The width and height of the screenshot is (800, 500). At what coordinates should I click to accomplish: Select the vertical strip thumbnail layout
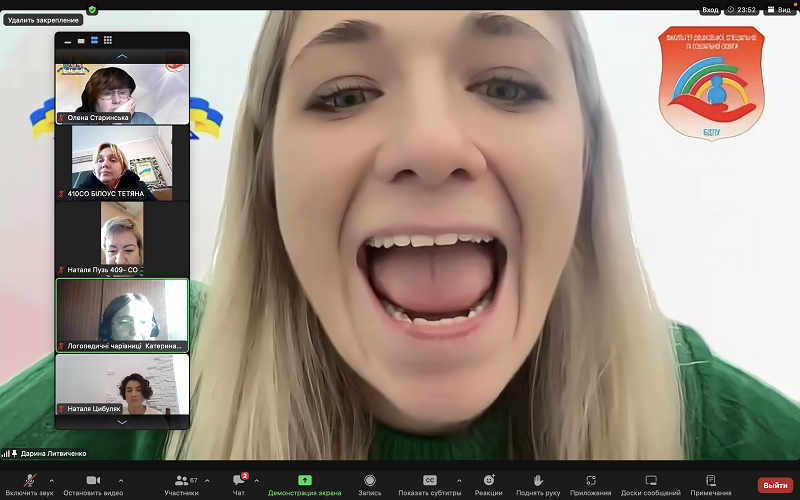[x=94, y=40]
